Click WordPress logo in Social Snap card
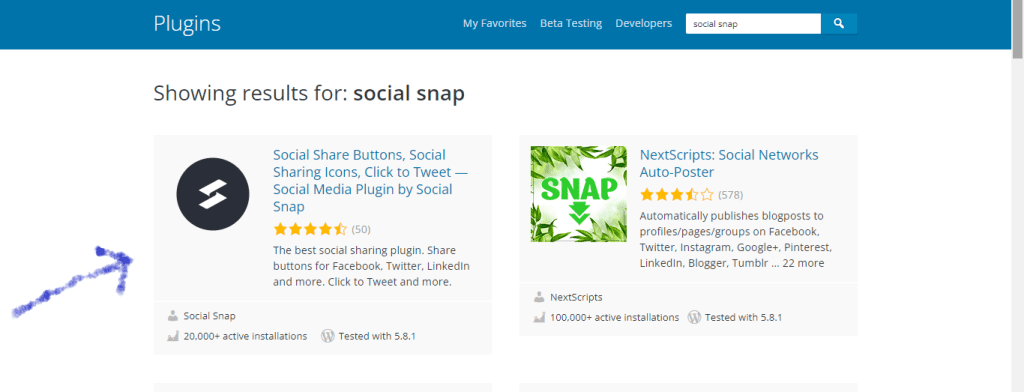1024x392 pixels. (x=328, y=336)
